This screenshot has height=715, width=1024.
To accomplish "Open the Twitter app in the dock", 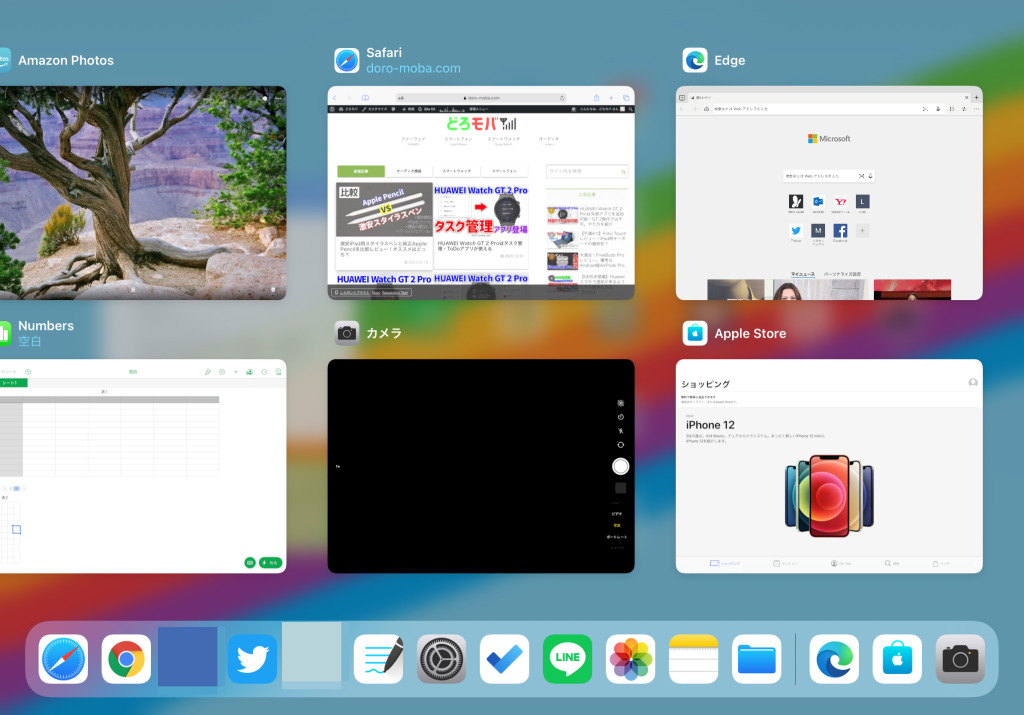I will pyautogui.click(x=252, y=659).
